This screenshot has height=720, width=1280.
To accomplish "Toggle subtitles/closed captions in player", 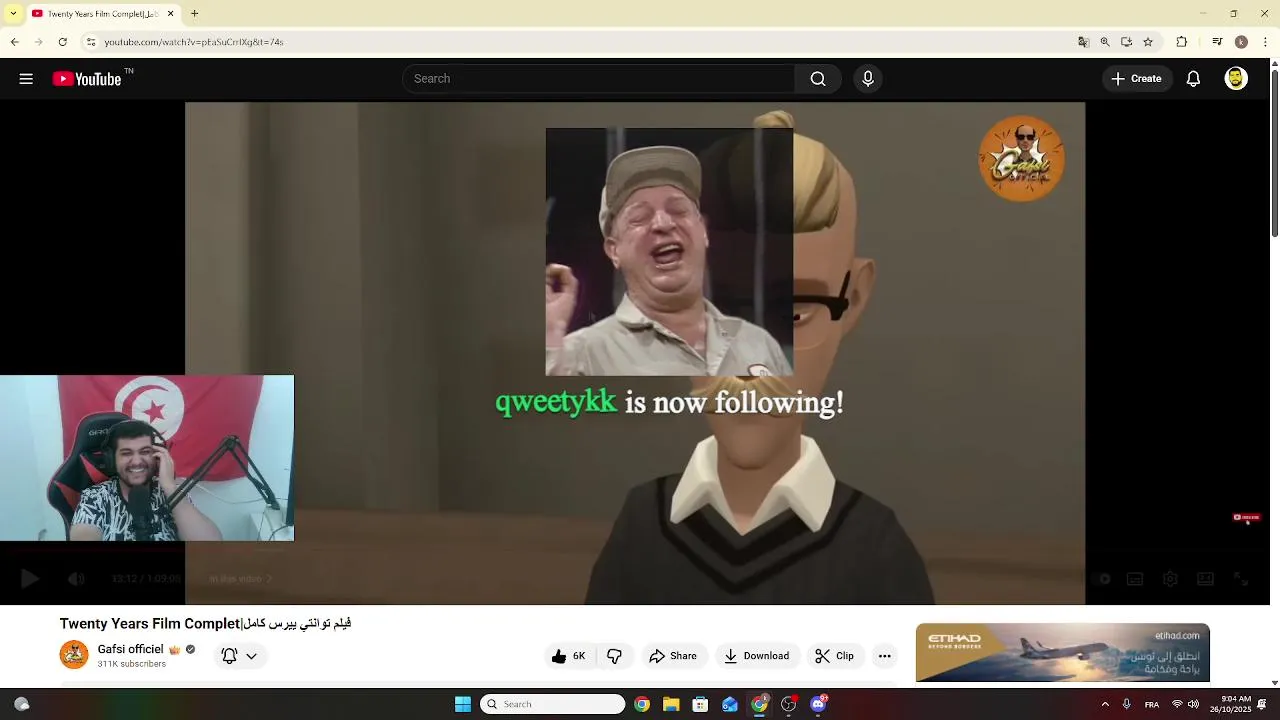I will [1135, 579].
